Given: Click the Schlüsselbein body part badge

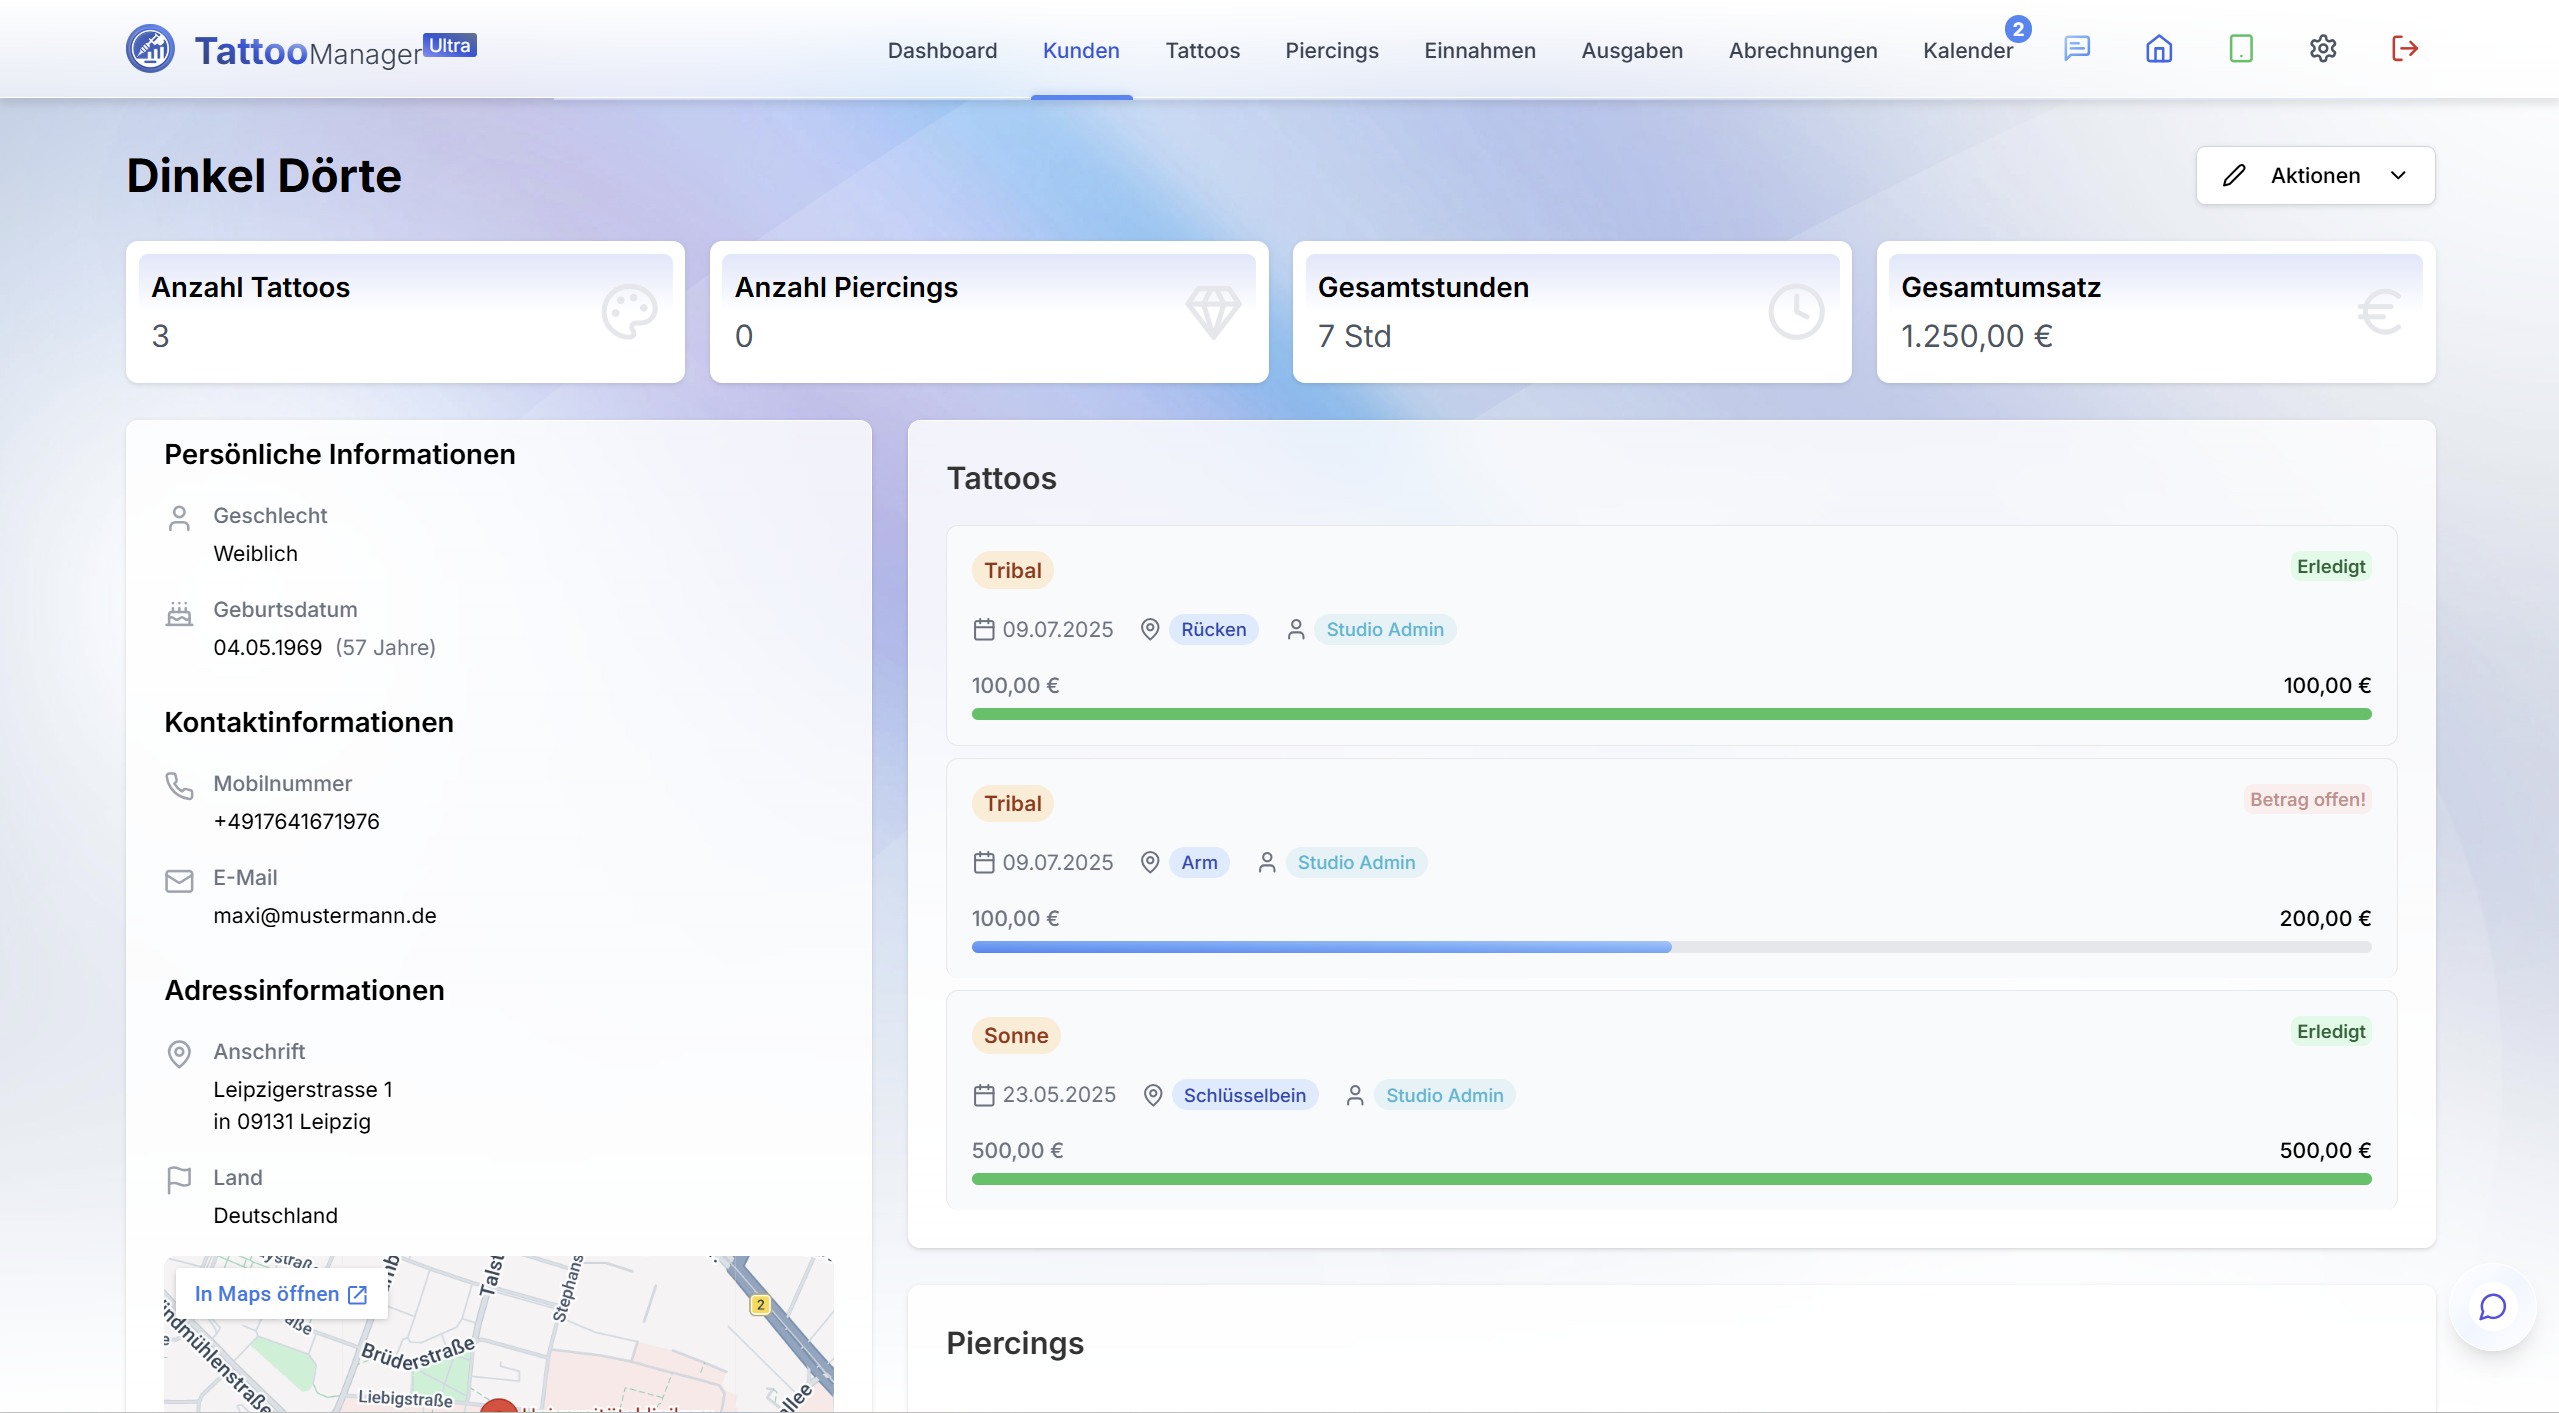Looking at the screenshot, I should 1244,1095.
